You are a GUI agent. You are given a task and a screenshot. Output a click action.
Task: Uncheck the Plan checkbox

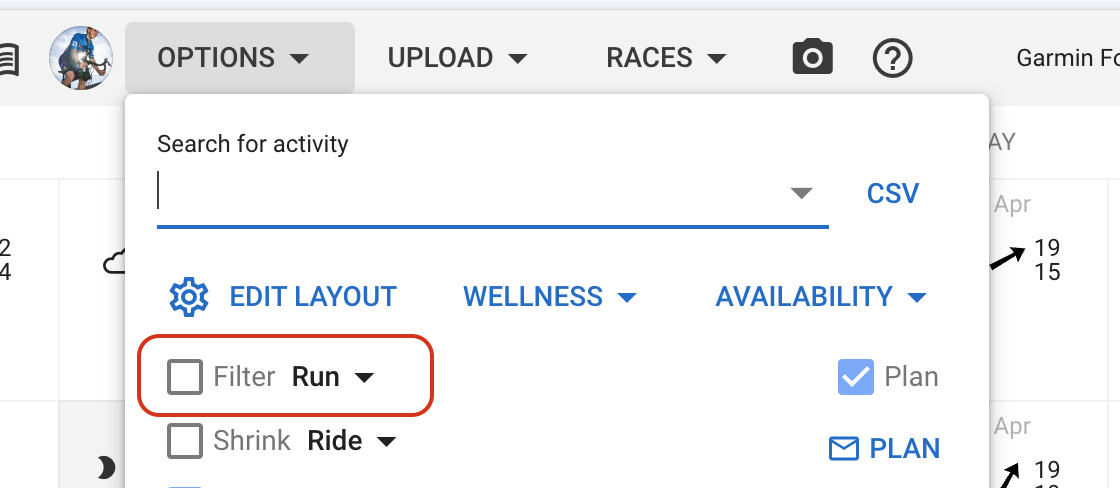(855, 377)
